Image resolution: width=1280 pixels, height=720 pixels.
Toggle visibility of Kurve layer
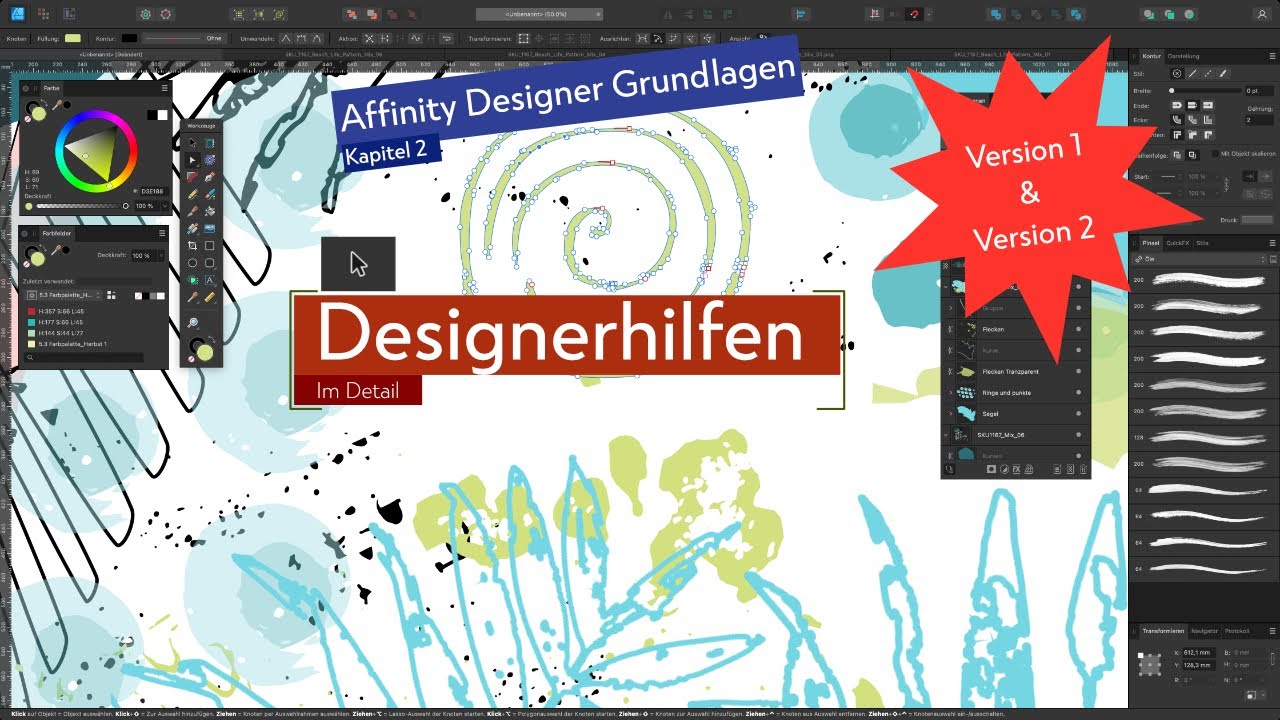1078,350
